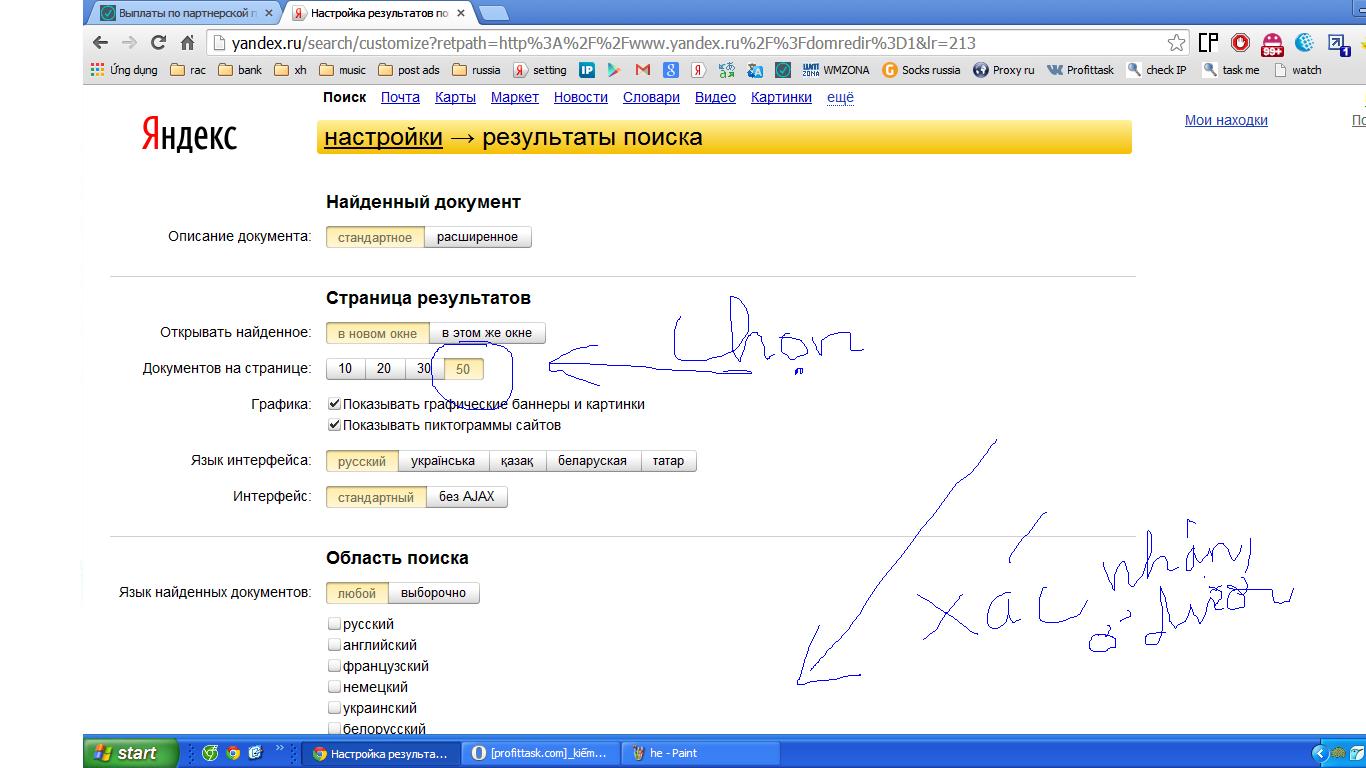Open the new tab button
The width and height of the screenshot is (1366, 768).
(493, 13)
